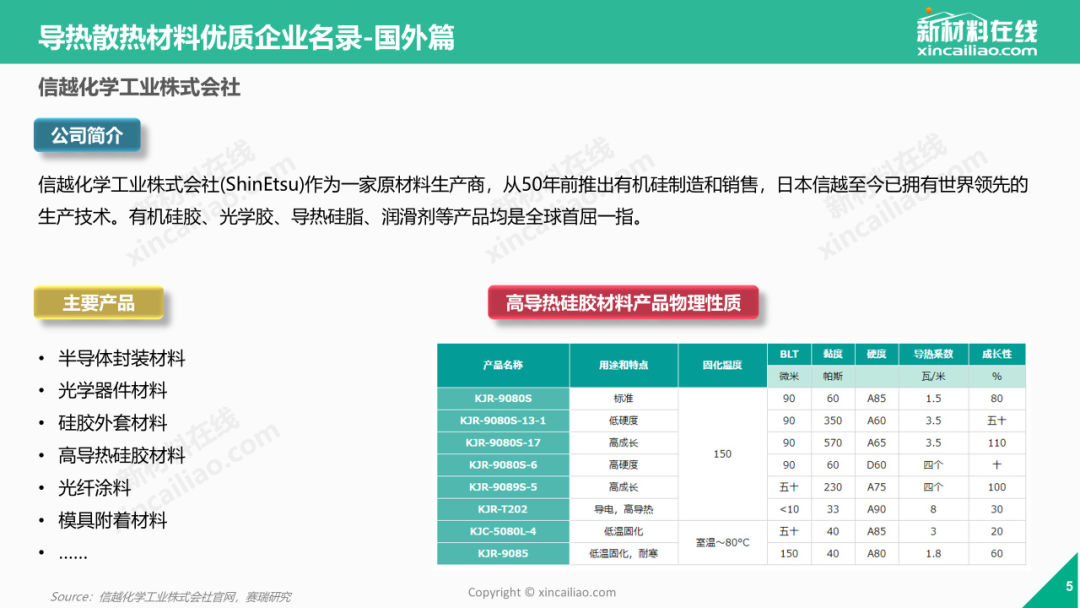1080x608 pixels.
Task: Click the 新材料在线 xincailiao.com logo
Action: tap(976, 33)
